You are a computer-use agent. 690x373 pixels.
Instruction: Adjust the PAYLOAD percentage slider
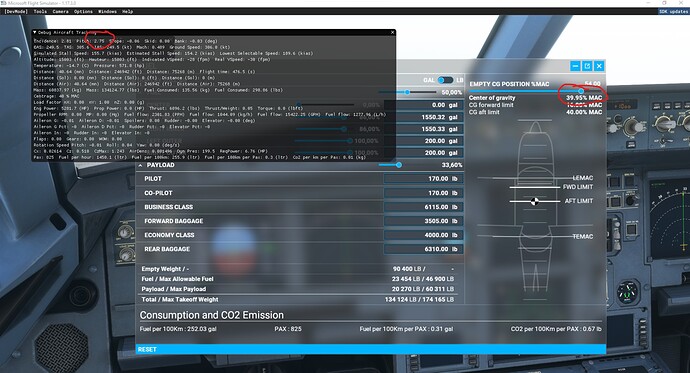coord(398,165)
